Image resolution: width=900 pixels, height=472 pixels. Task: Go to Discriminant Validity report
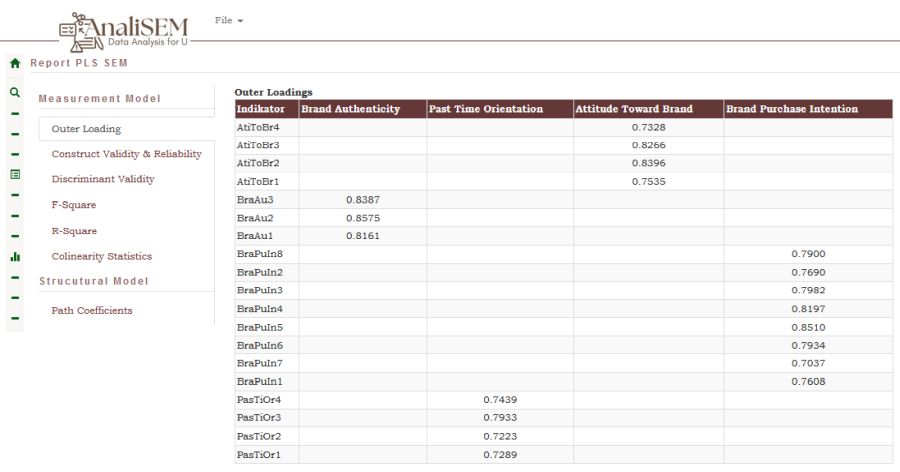103,179
